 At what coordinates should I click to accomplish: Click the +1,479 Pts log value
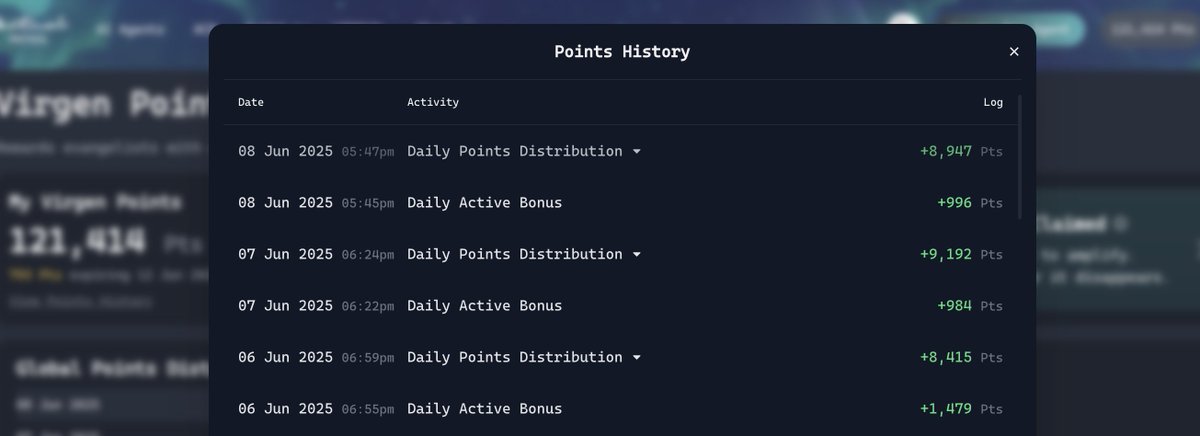point(961,409)
